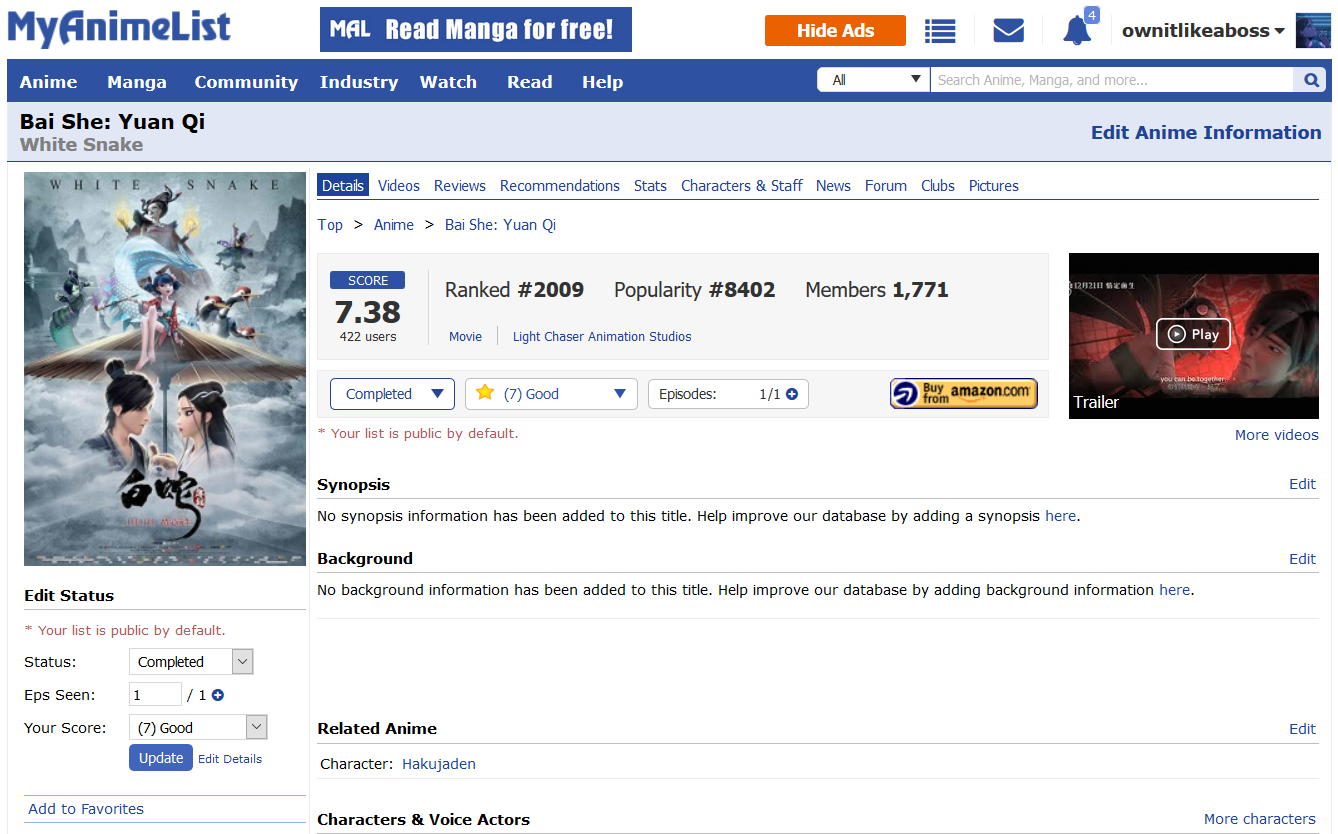Open the Read navigation menu
This screenshot has height=834, width=1338.
pos(530,82)
